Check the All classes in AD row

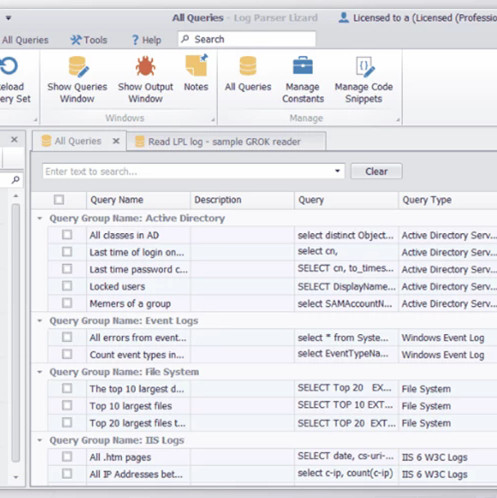point(67,235)
